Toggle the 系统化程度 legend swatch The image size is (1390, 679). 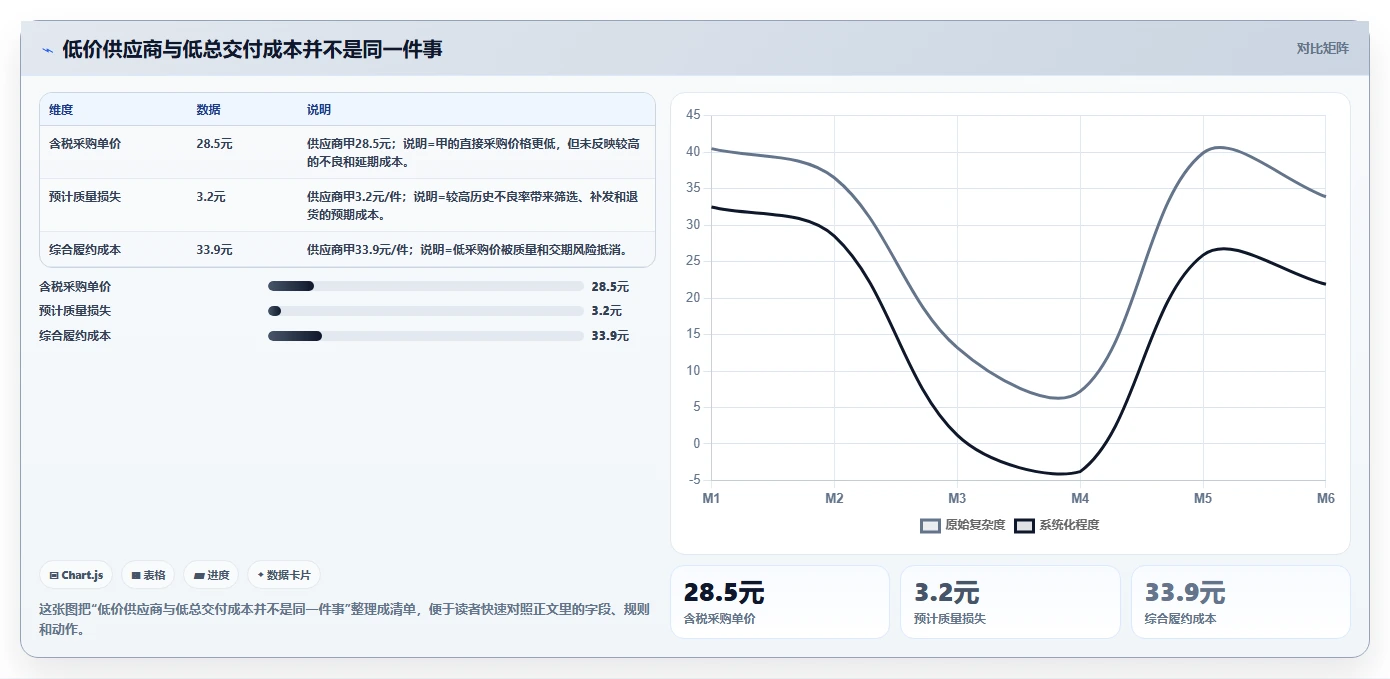tap(1024, 526)
